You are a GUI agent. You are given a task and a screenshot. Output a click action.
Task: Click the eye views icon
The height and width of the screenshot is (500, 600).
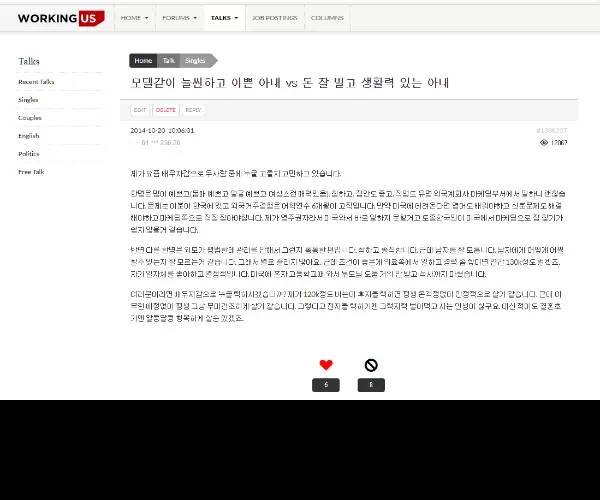pyautogui.click(x=543, y=143)
